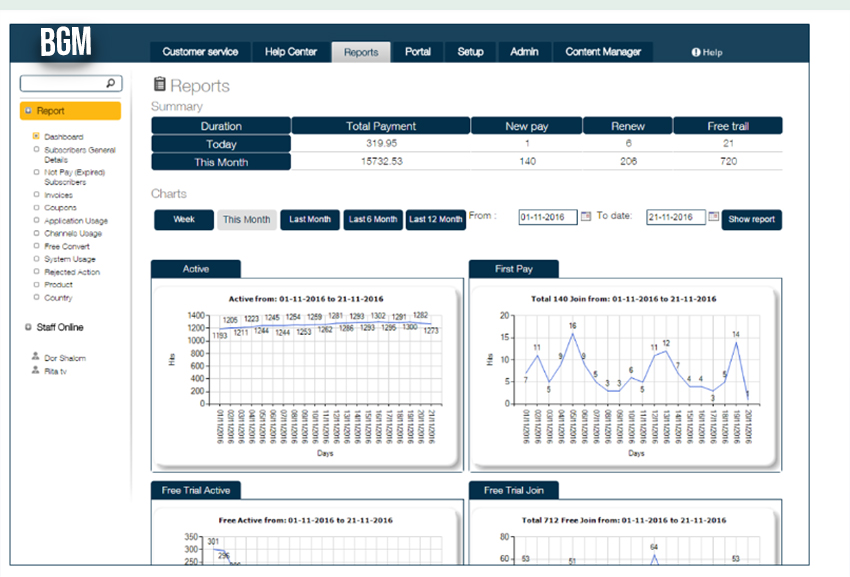The image size is (850, 577).
Task: Open Channels Usage report in sidebar
Action: point(73,234)
